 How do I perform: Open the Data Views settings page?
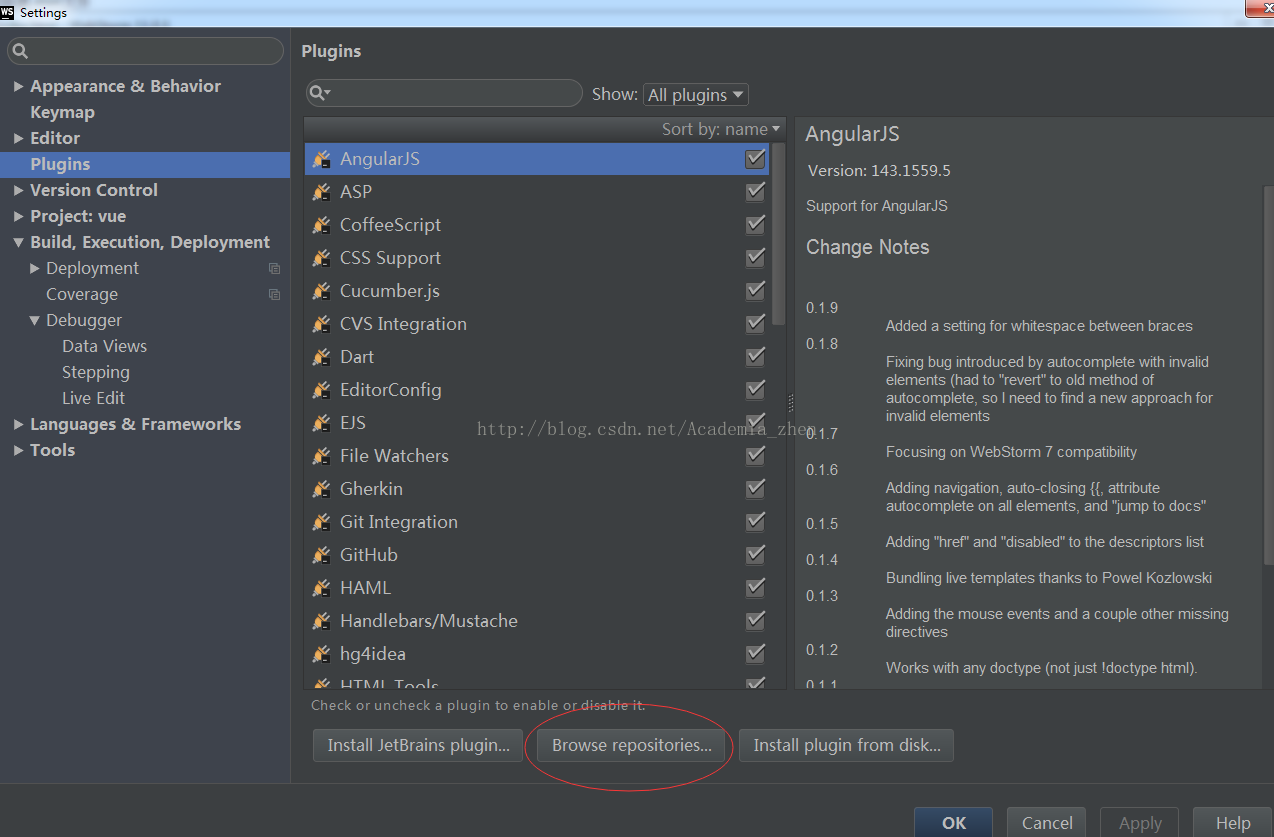click(104, 346)
